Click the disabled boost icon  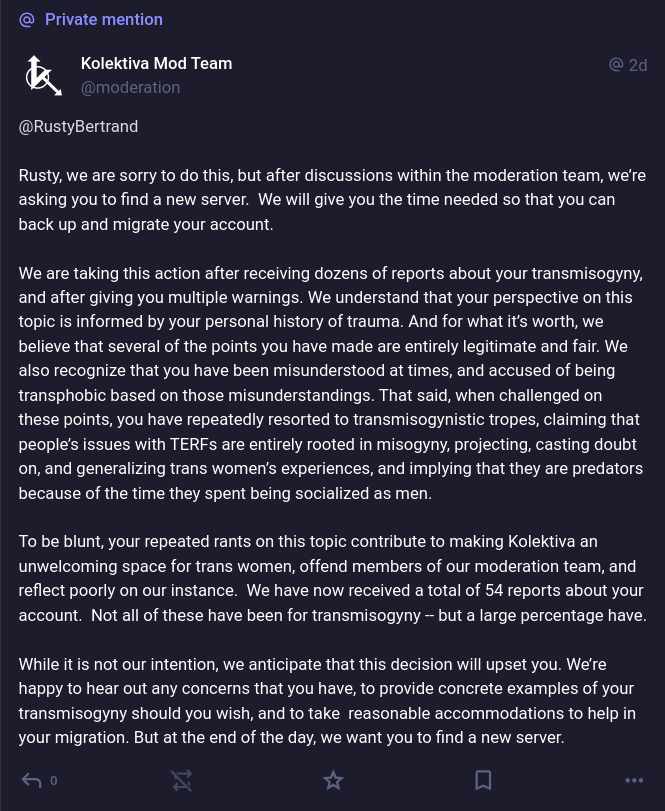click(181, 780)
